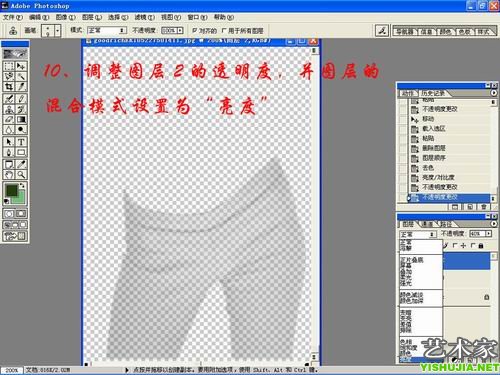This screenshot has width=500, height=375.
Task: Click the 200% zoom field in status bar
Action: point(12,370)
